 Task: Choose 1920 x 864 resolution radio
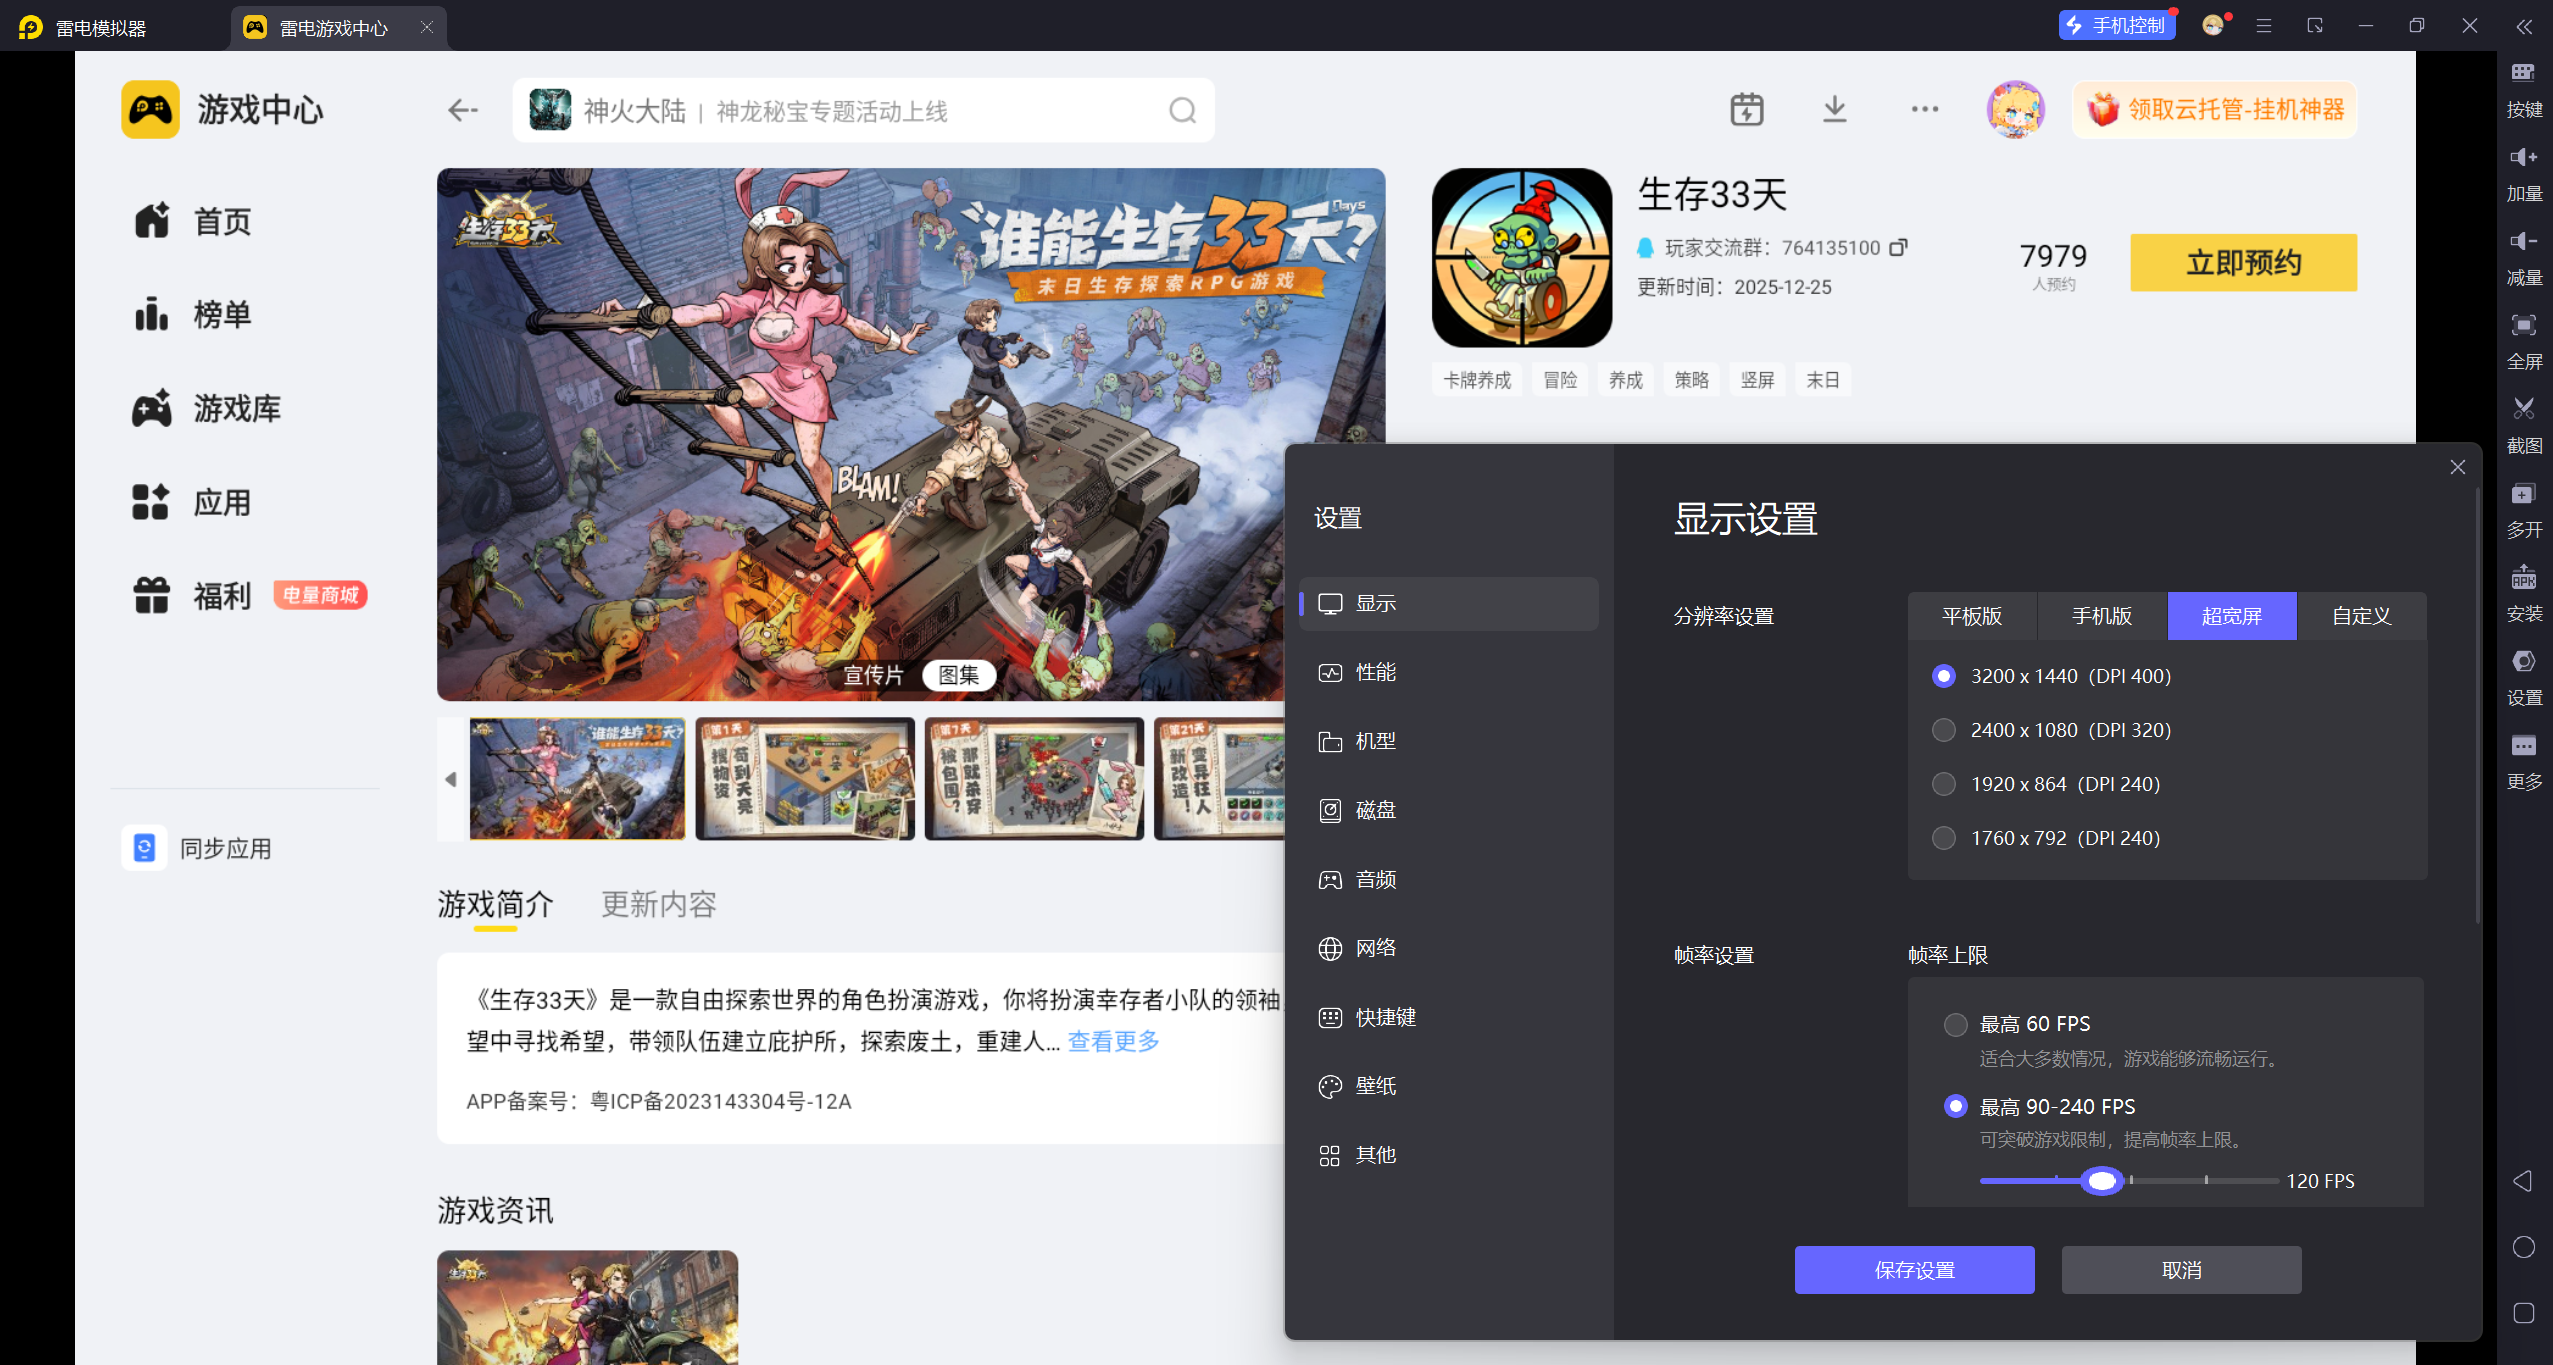(x=1944, y=784)
